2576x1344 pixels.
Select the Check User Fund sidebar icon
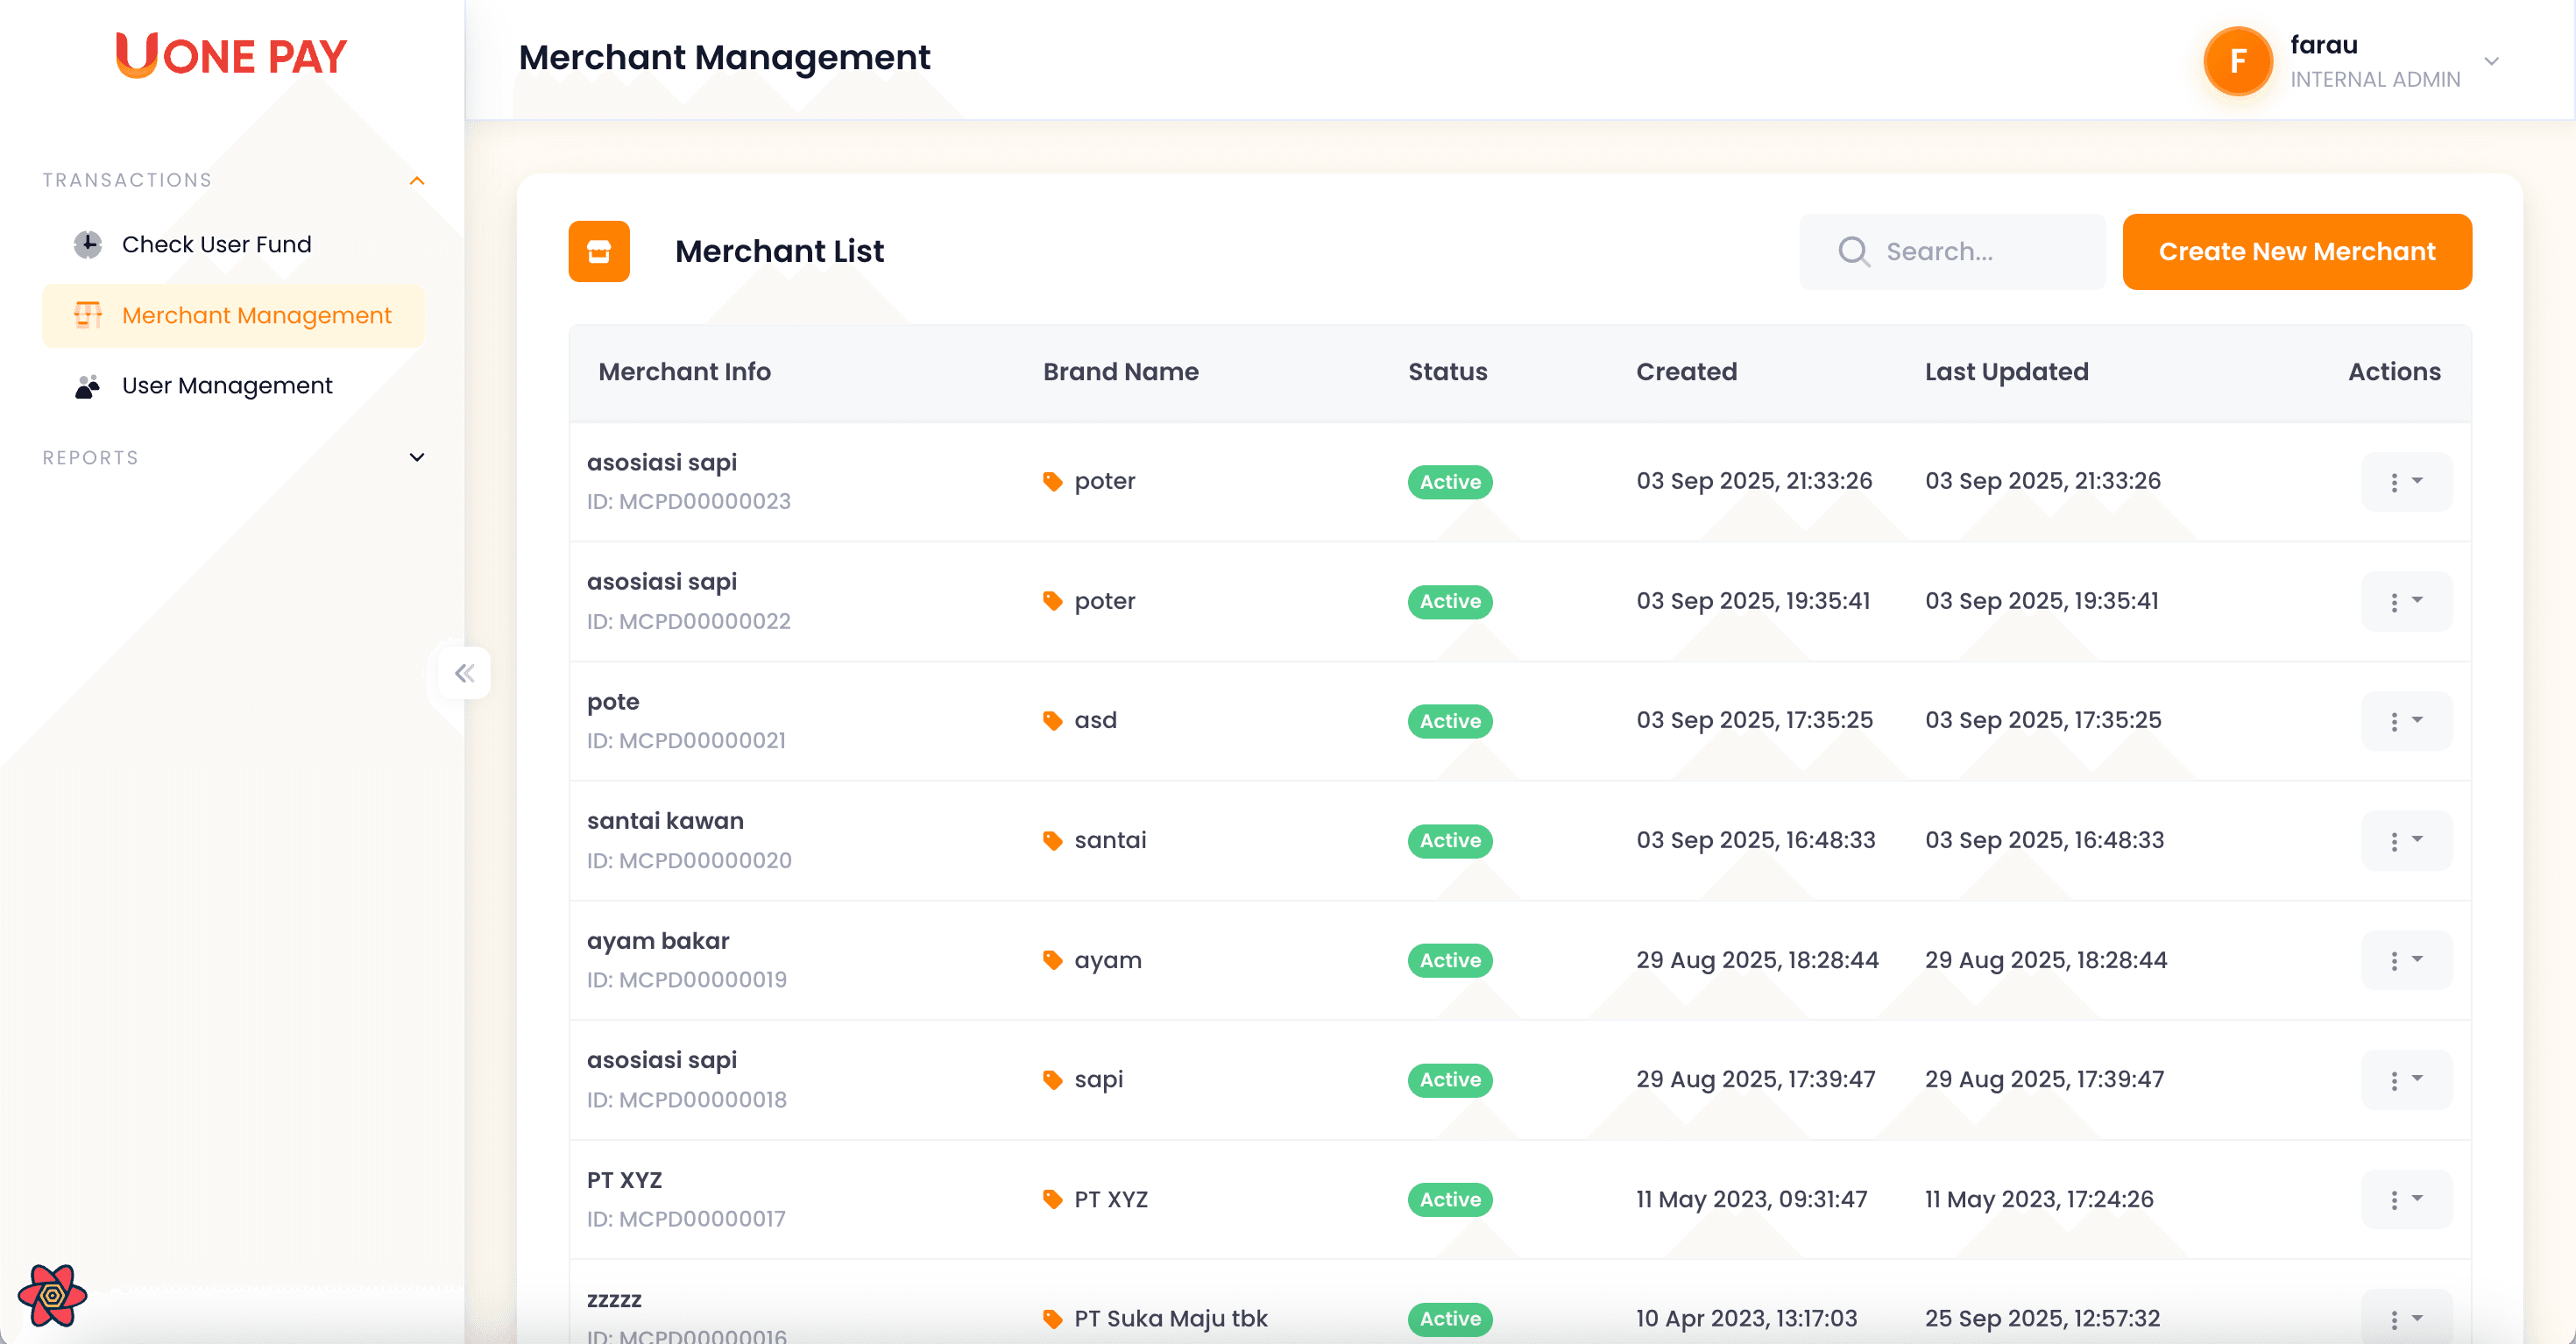point(87,243)
